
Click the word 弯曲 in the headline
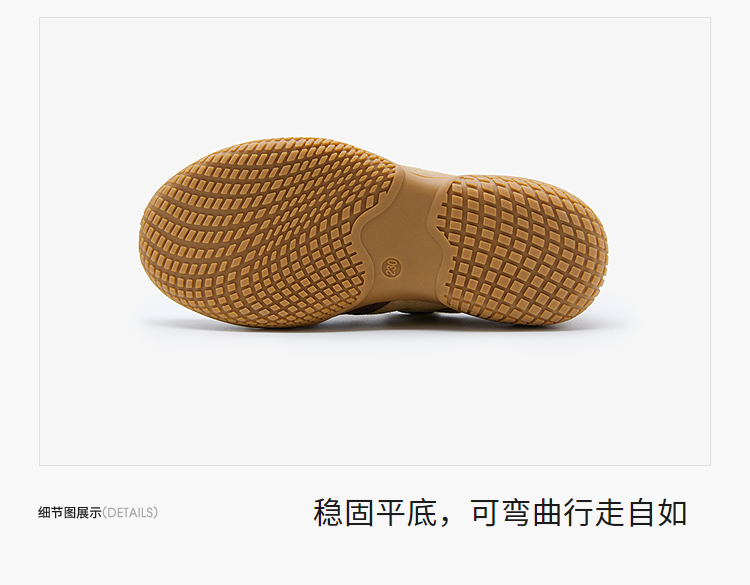[532, 513]
